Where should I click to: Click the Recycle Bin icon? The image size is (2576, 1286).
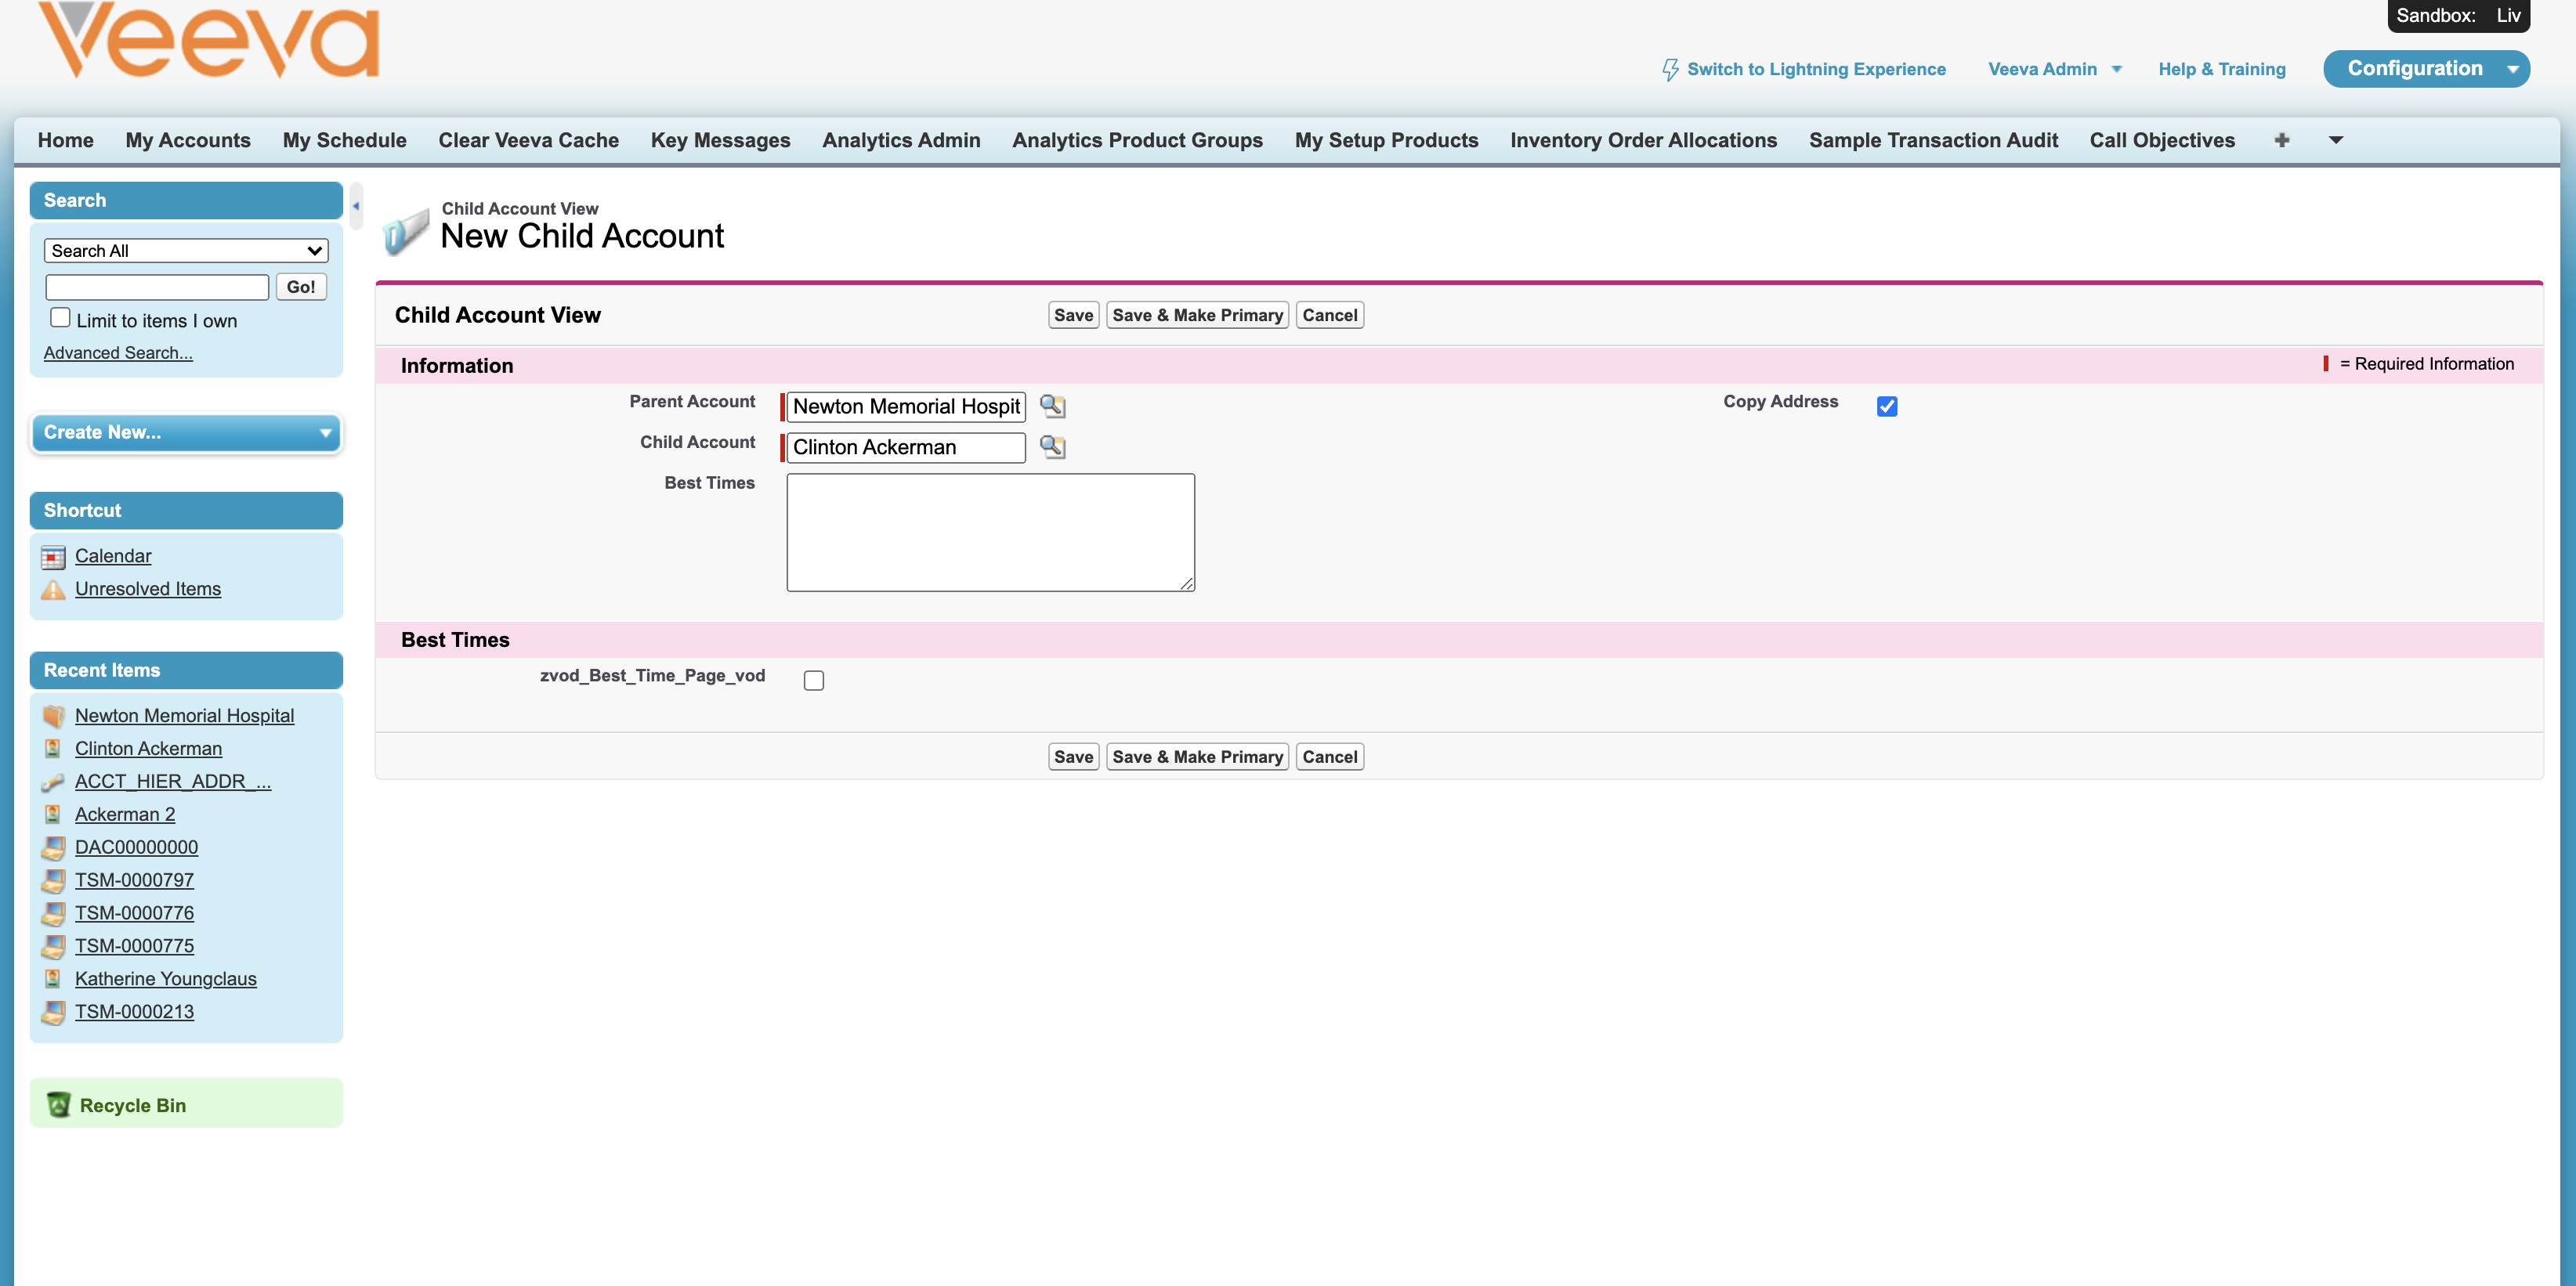click(59, 1104)
